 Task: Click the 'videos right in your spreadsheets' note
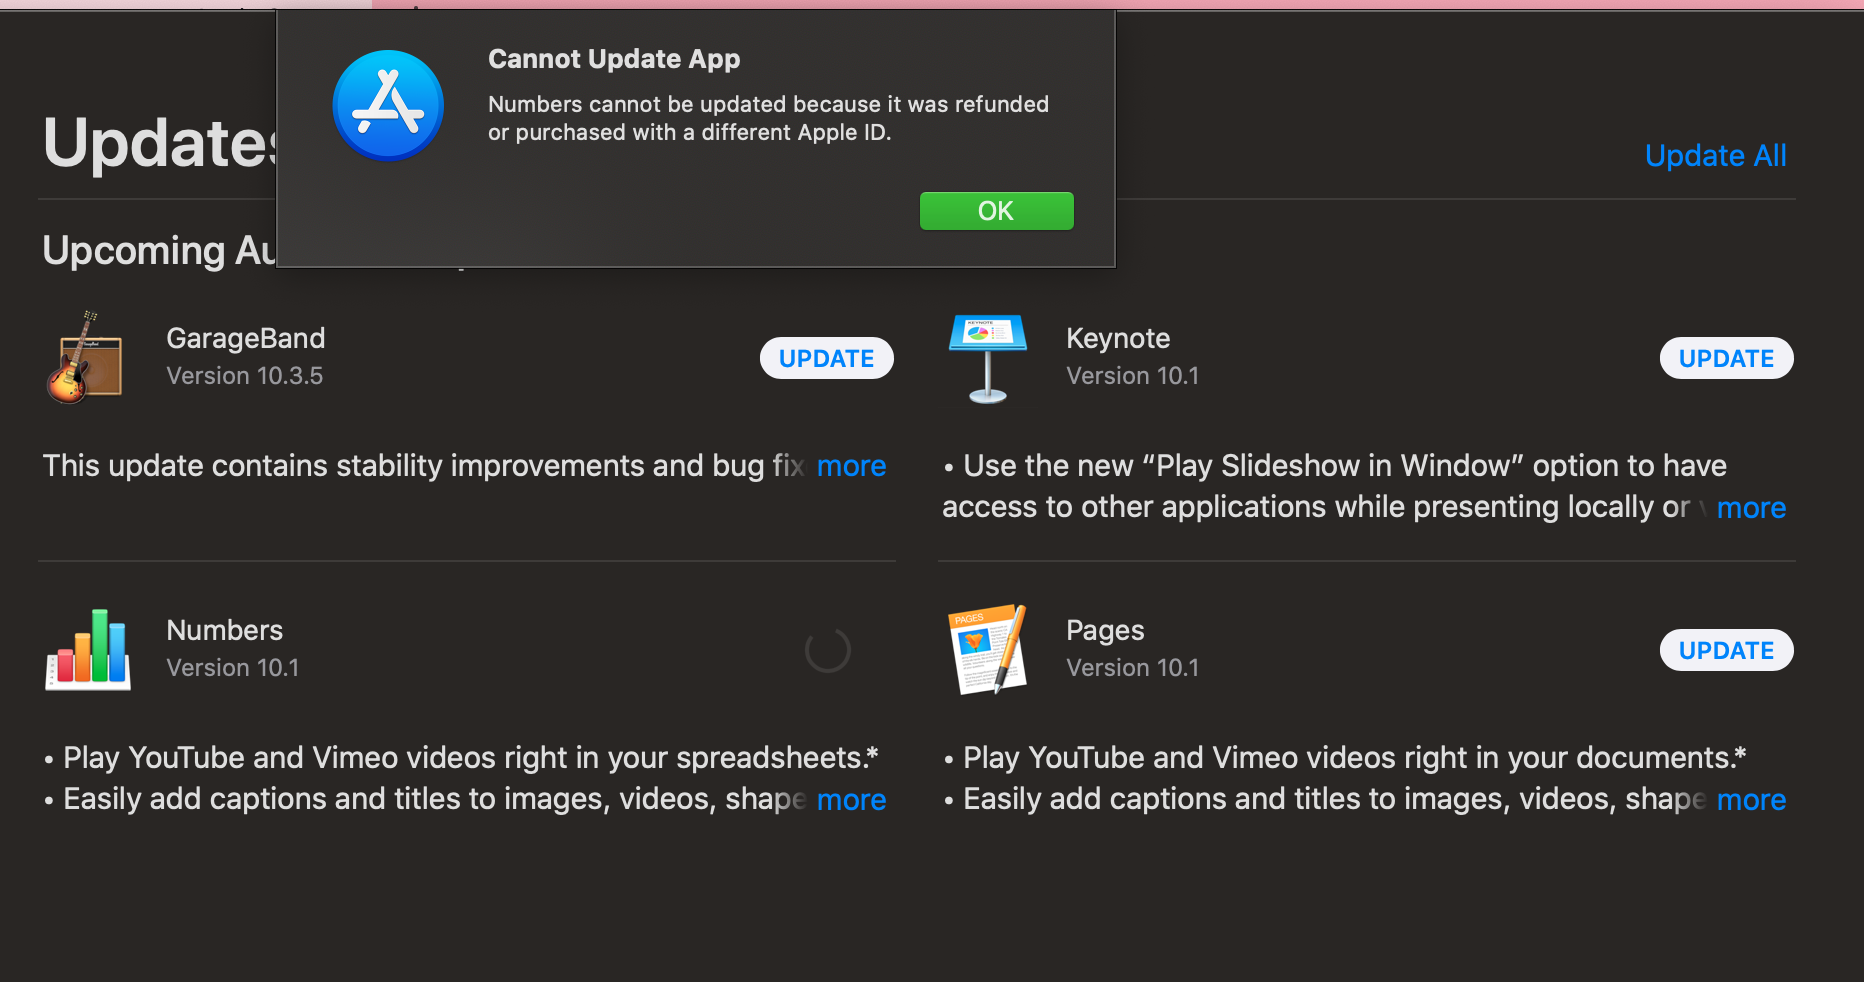461,758
